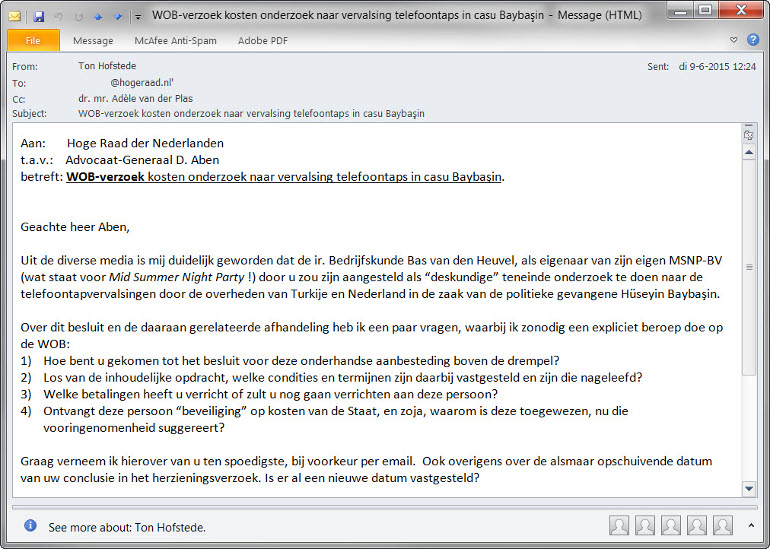Open the McAfee Anti-Spam tab
Viewport: 770px width, 550px height.
click(175, 41)
